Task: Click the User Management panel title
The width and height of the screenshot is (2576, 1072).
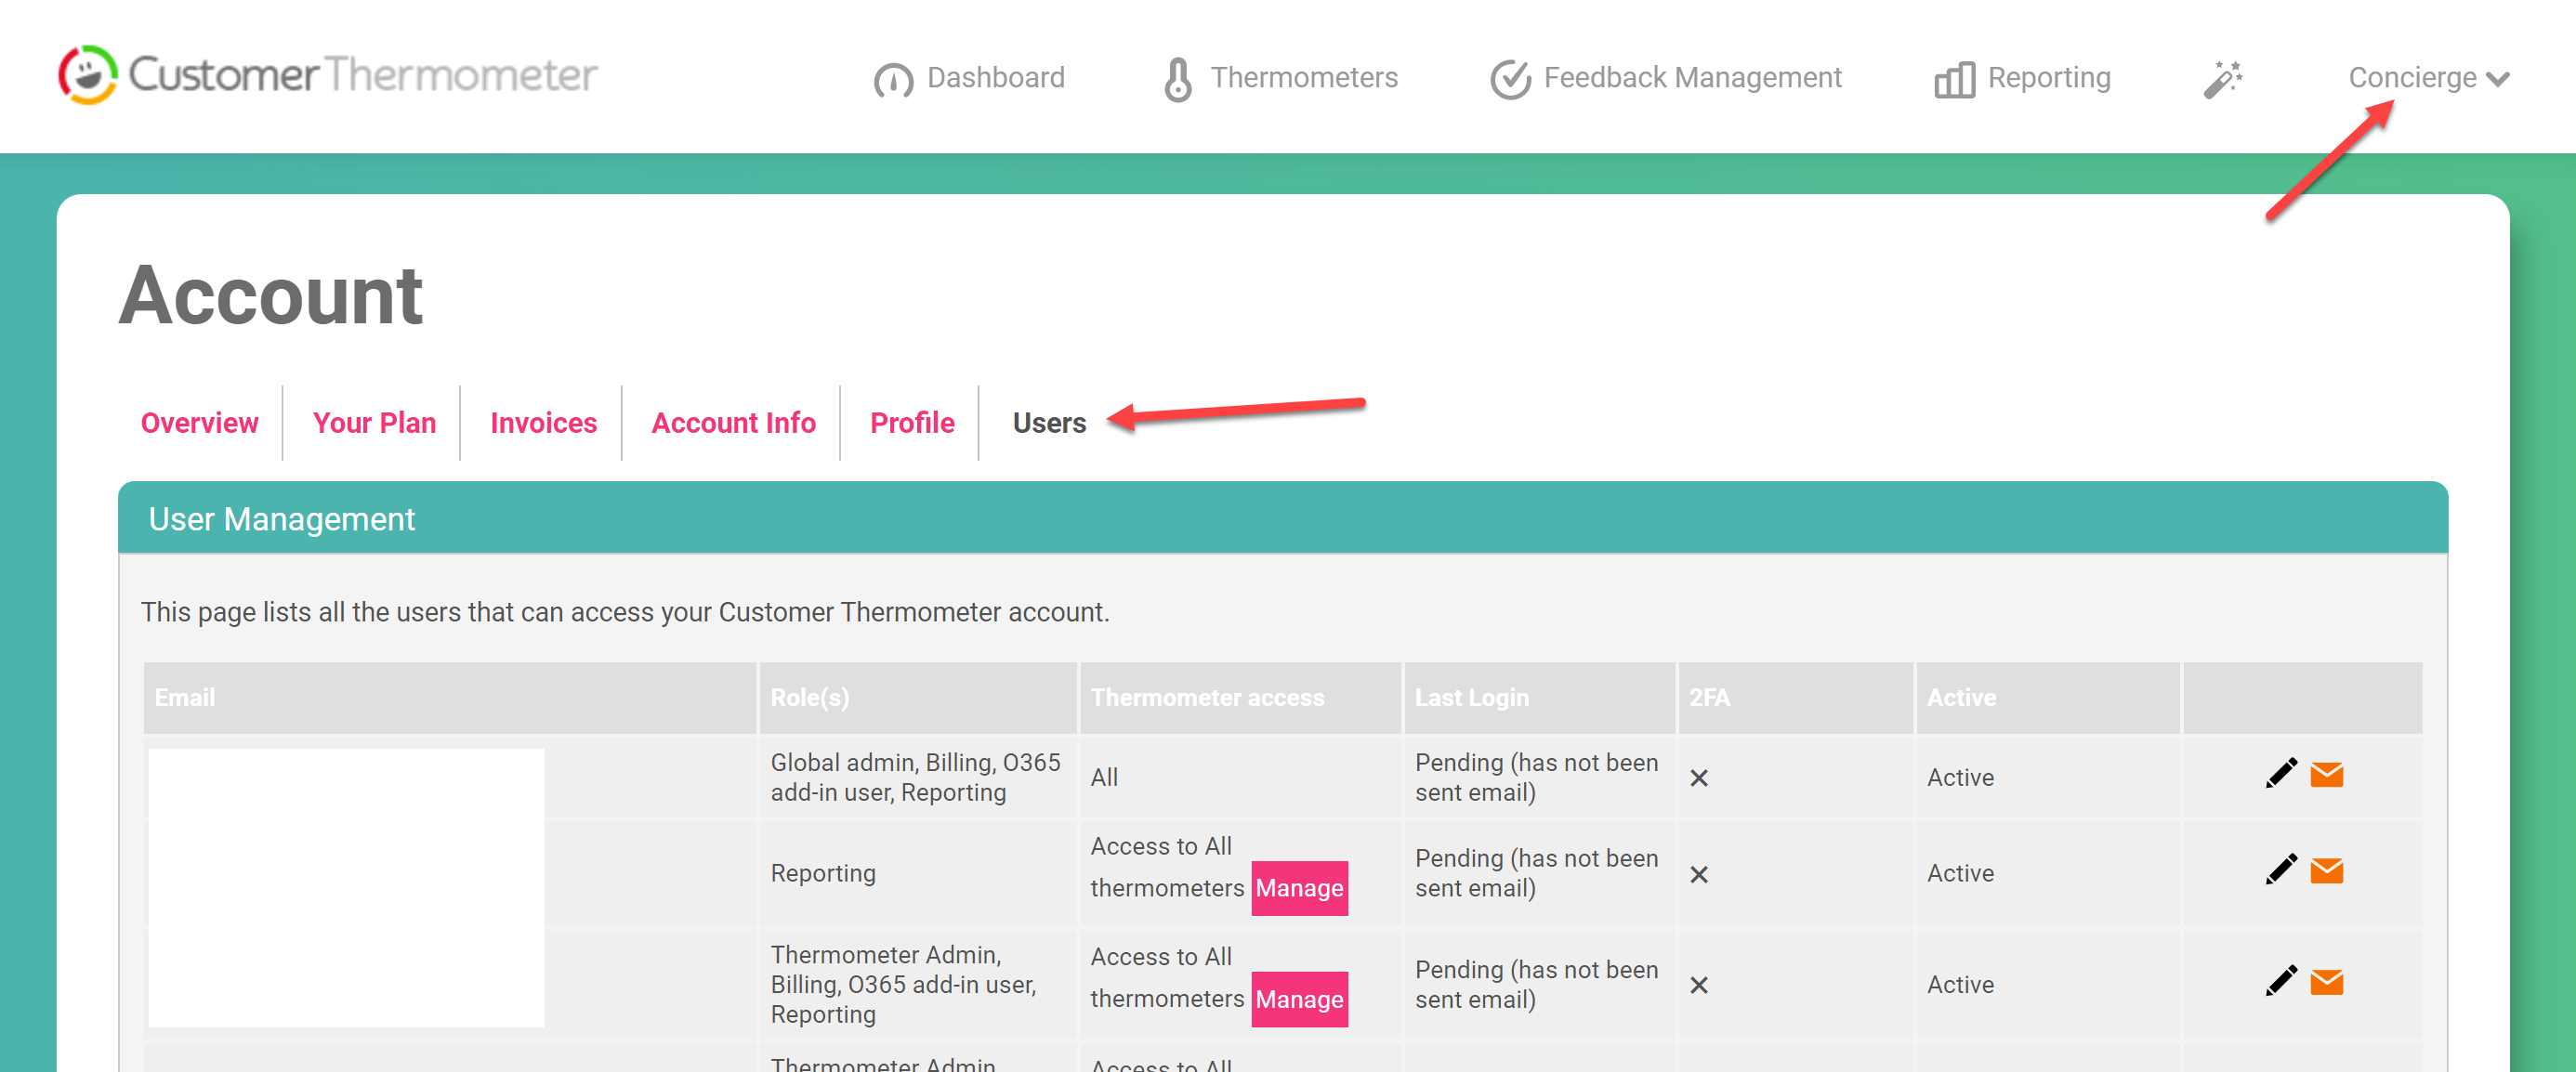Action: pyautogui.click(x=281, y=519)
